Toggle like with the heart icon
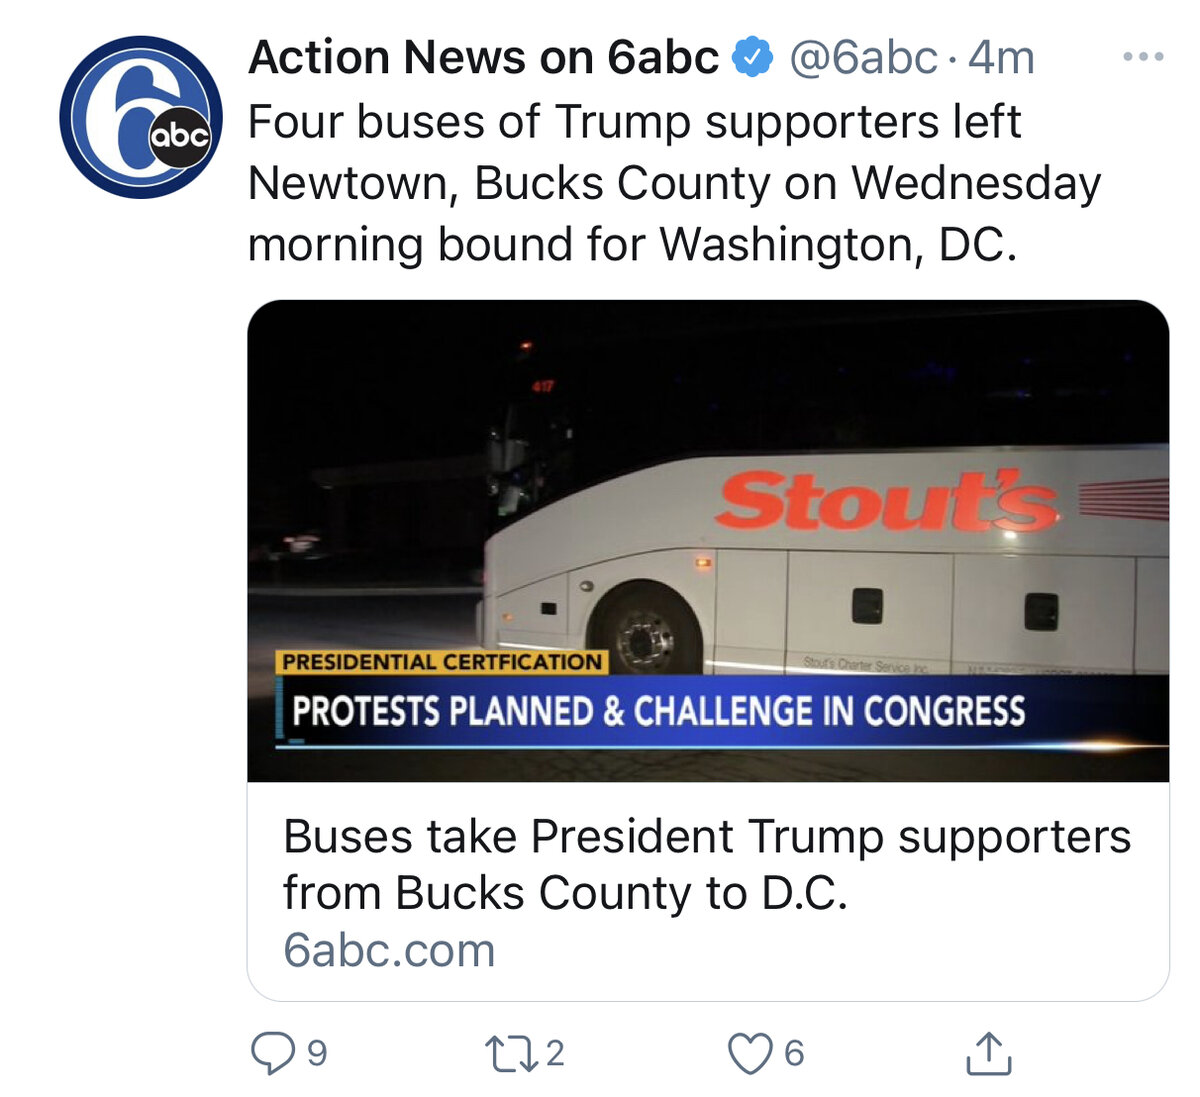Screen dimensions: 1200x1097 pyautogui.click(x=750, y=1053)
